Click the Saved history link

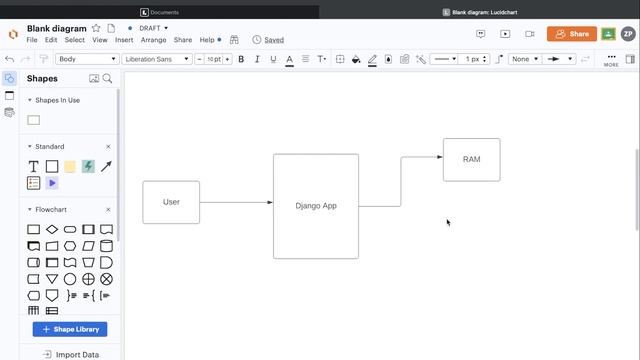point(274,40)
